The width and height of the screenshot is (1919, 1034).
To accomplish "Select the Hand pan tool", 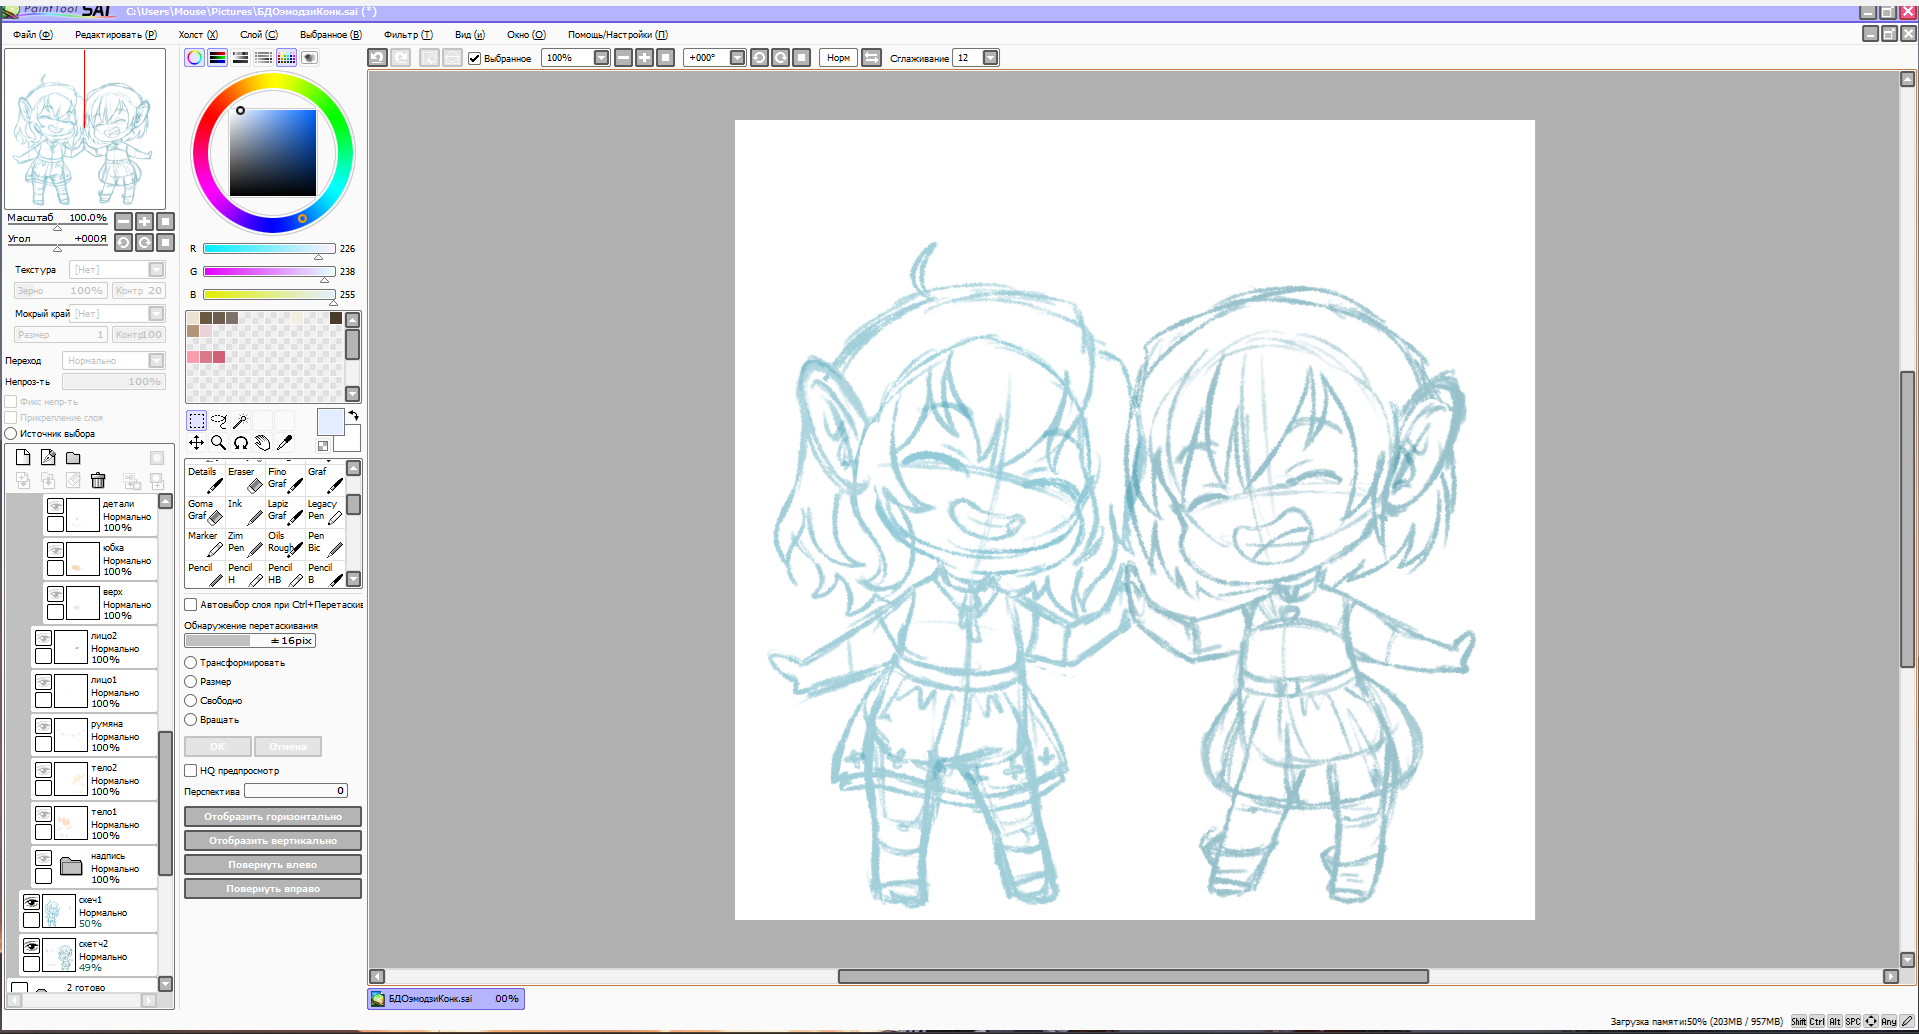I will click(262, 443).
